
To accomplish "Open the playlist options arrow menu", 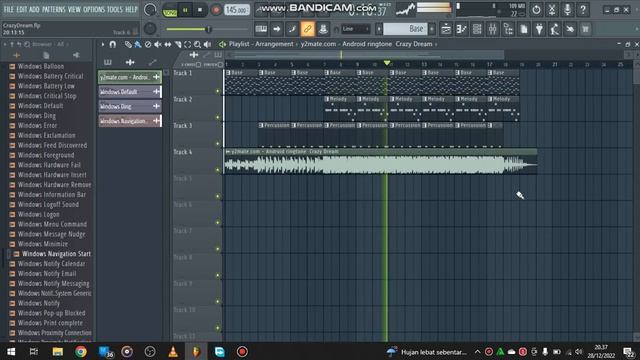I will pyautogui.click(x=102, y=44).
